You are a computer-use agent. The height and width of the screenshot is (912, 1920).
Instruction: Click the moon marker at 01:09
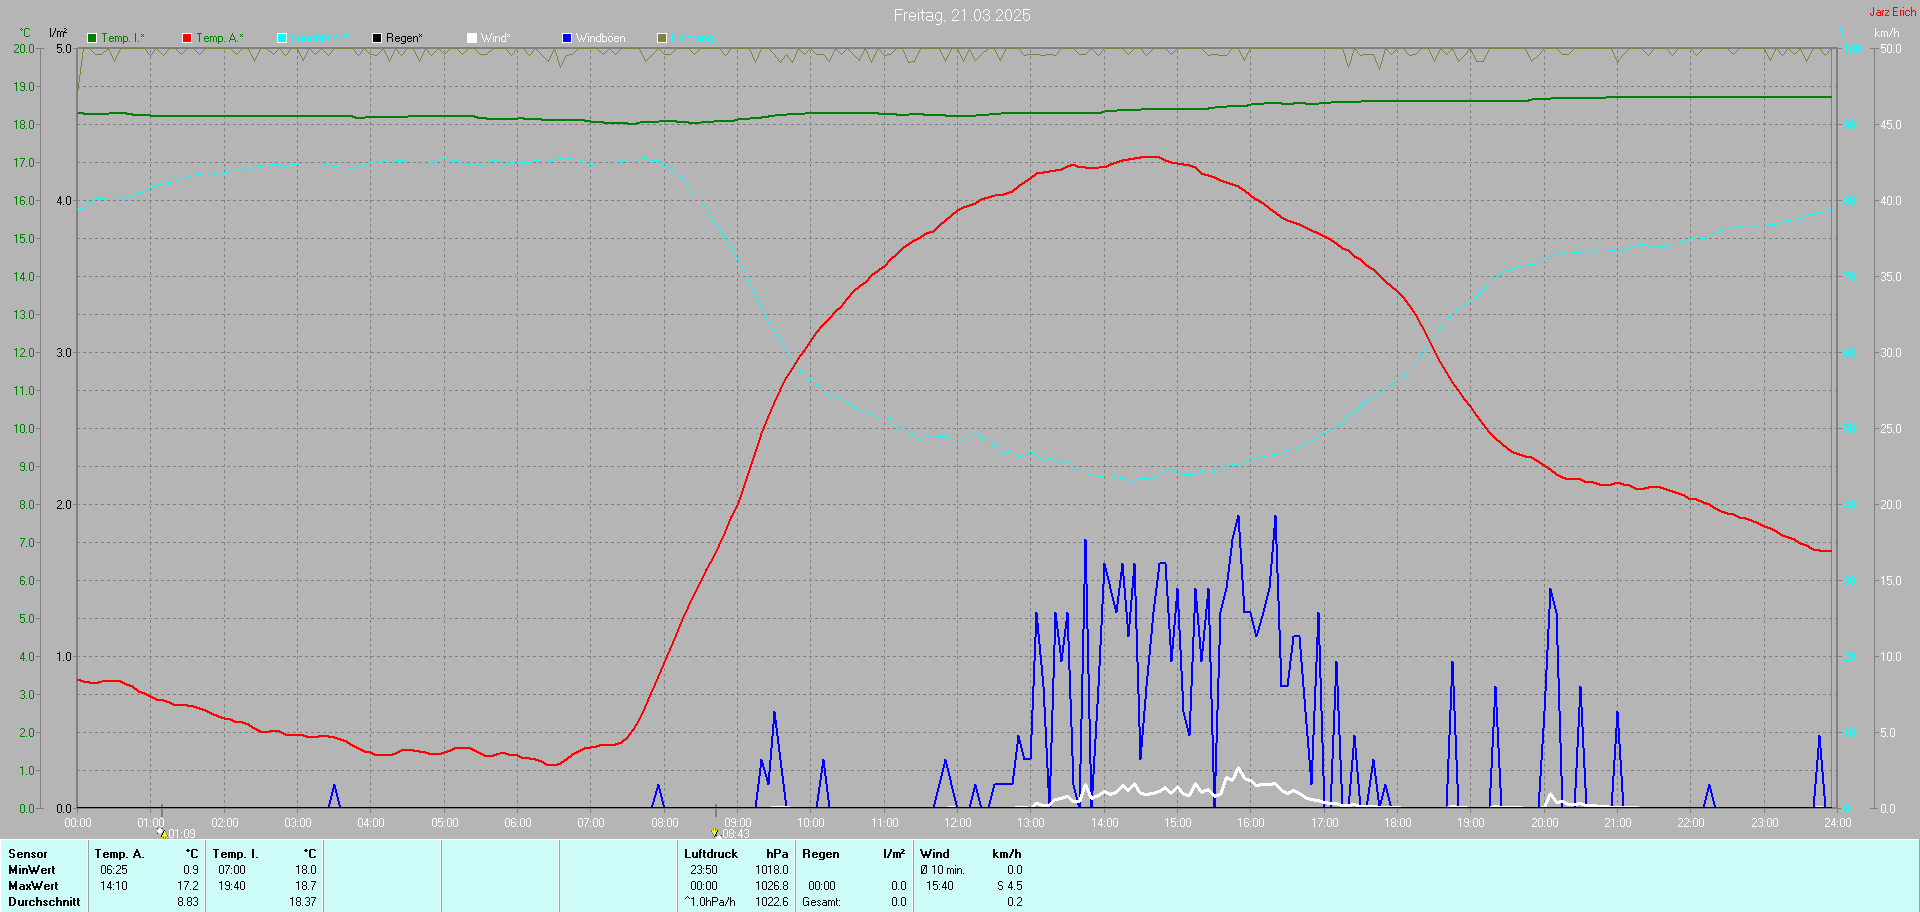click(162, 833)
